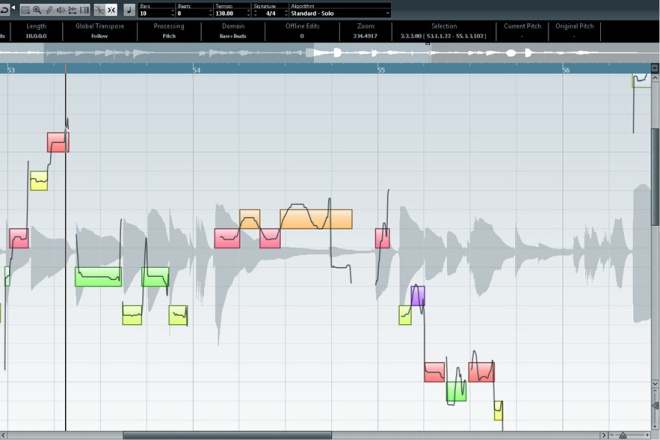The image size is (660, 440).
Task: Click the vertical scrollbar up arrow
Action: pos(655,78)
